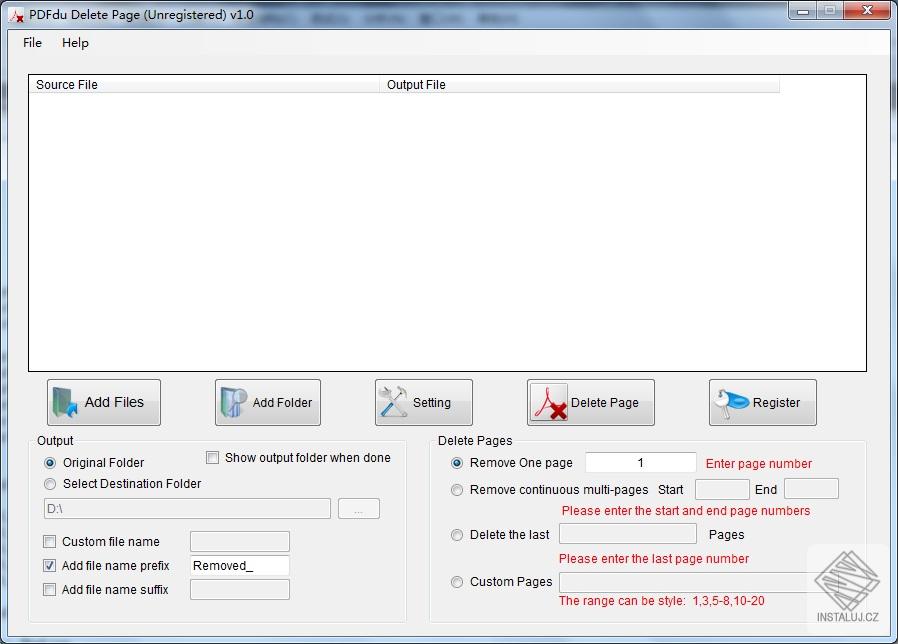Open the File menu
The height and width of the screenshot is (644, 898).
31,43
